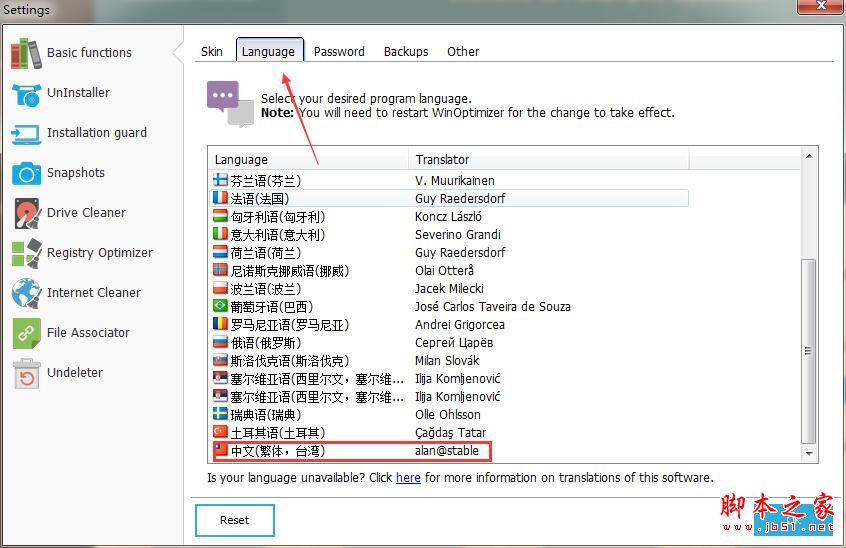Screen dimensions: 846x548
Task: Click the UnInstaller icon in sidebar
Action: coord(26,93)
